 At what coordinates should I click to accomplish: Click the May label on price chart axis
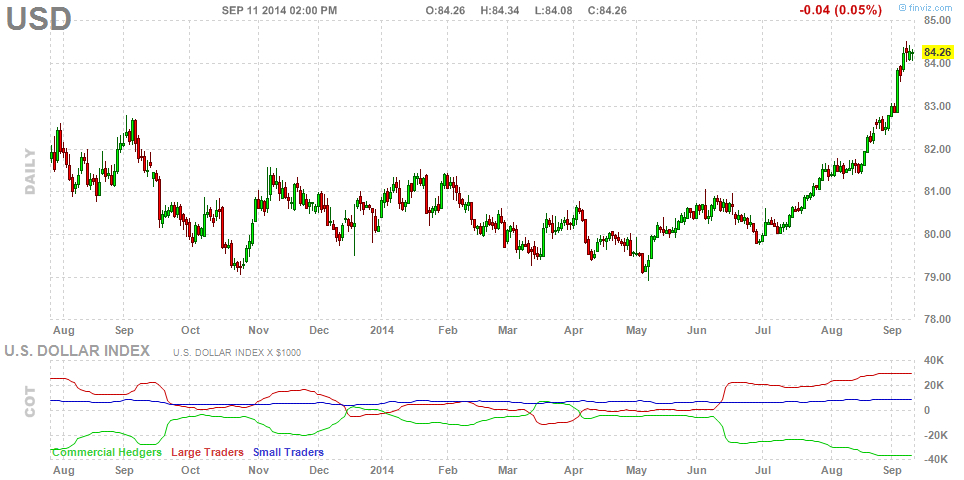[636, 329]
